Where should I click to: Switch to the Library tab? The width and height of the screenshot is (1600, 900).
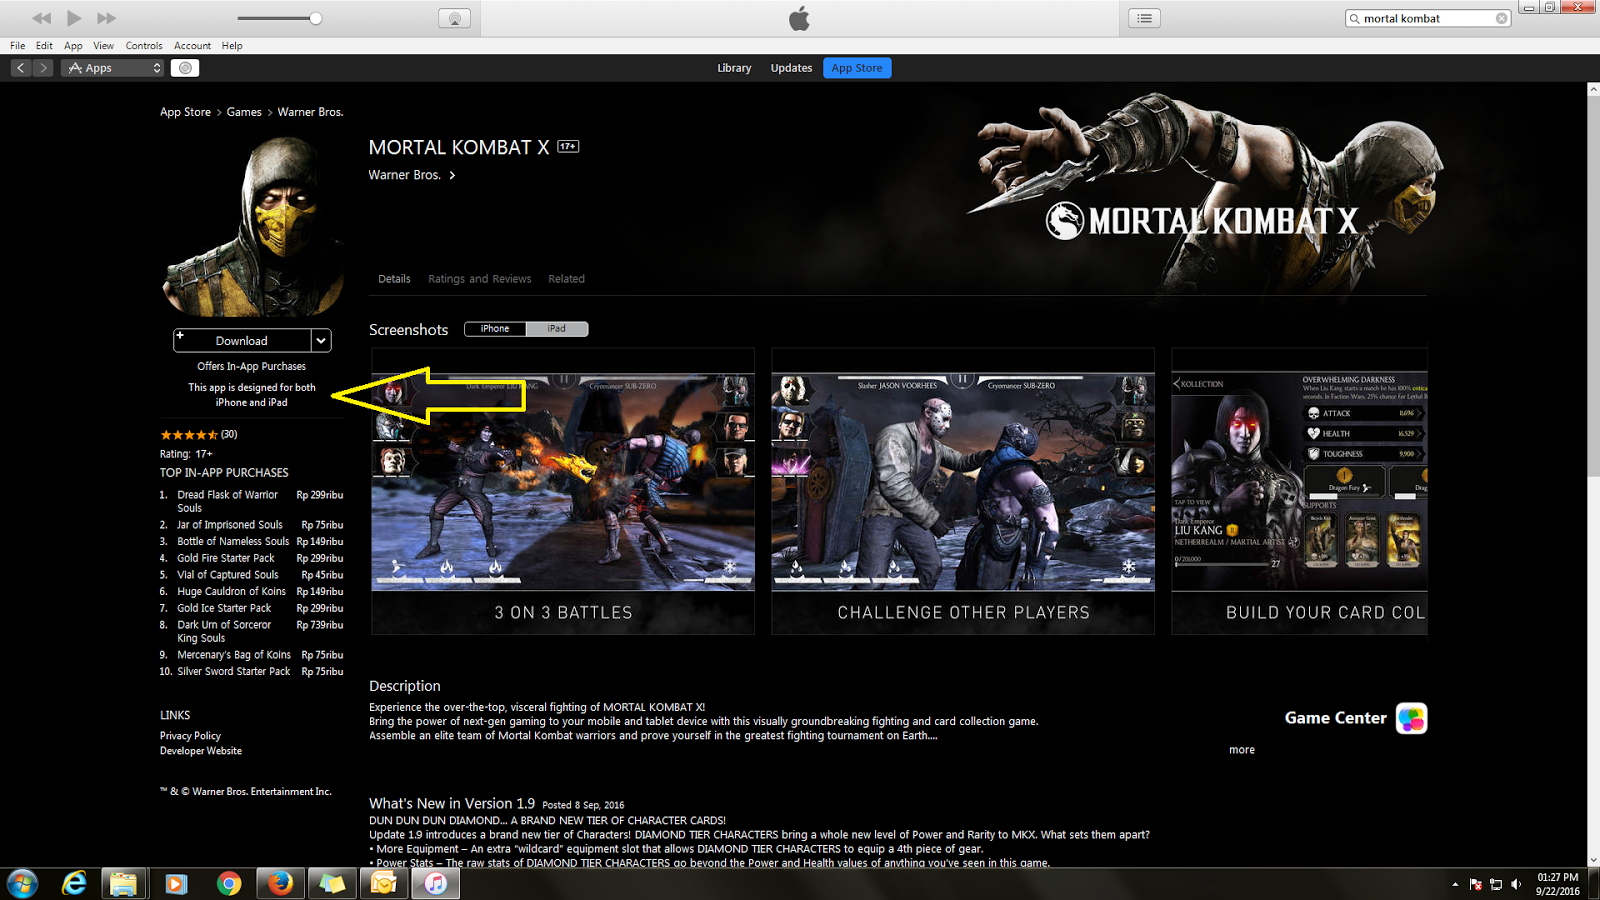click(734, 68)
